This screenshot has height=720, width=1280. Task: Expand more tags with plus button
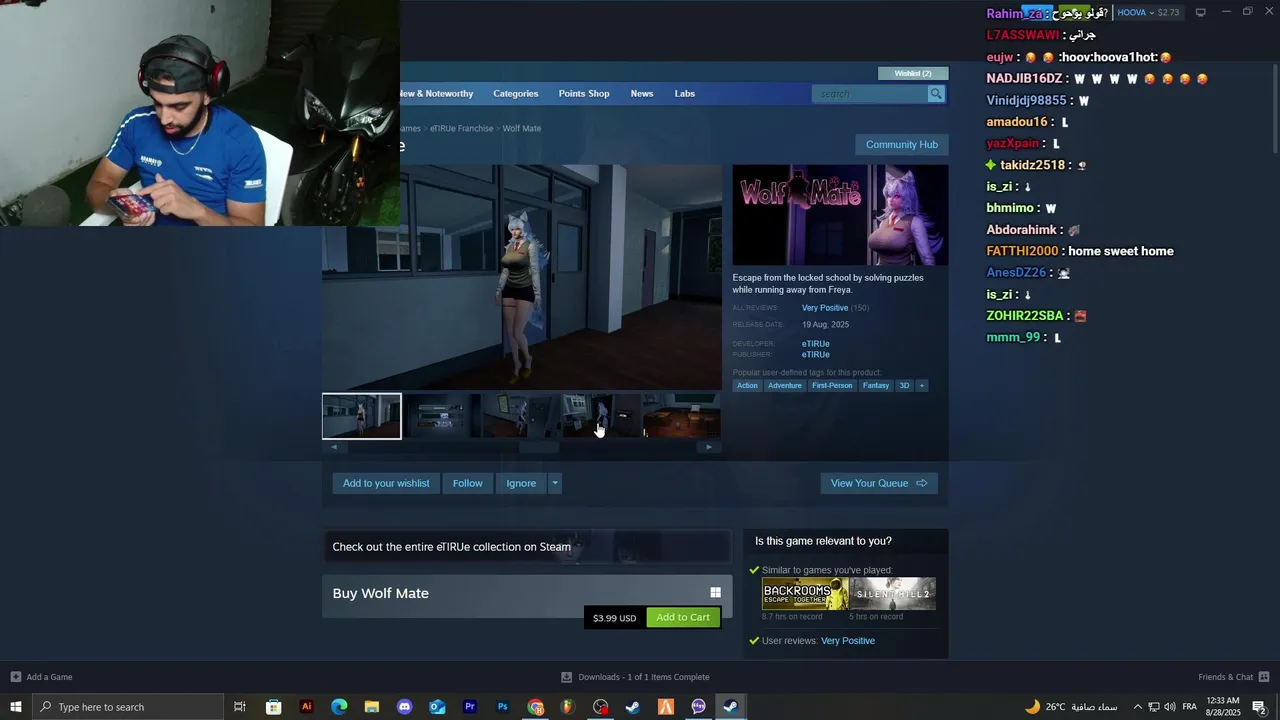(x=921, y=385)
